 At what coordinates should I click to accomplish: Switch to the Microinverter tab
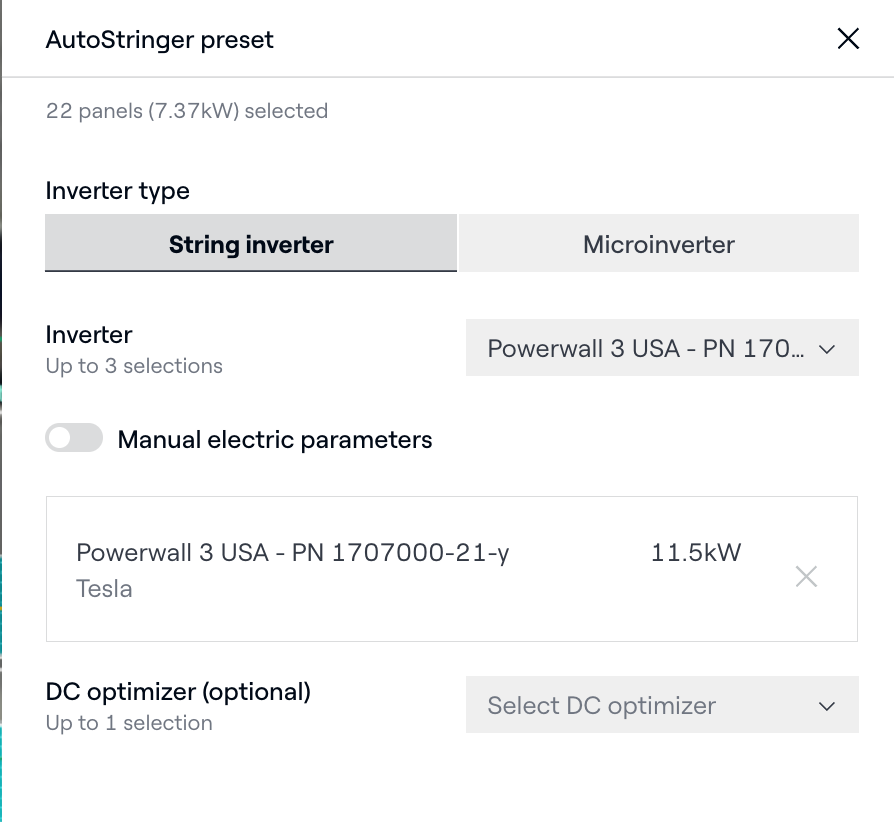659,244
